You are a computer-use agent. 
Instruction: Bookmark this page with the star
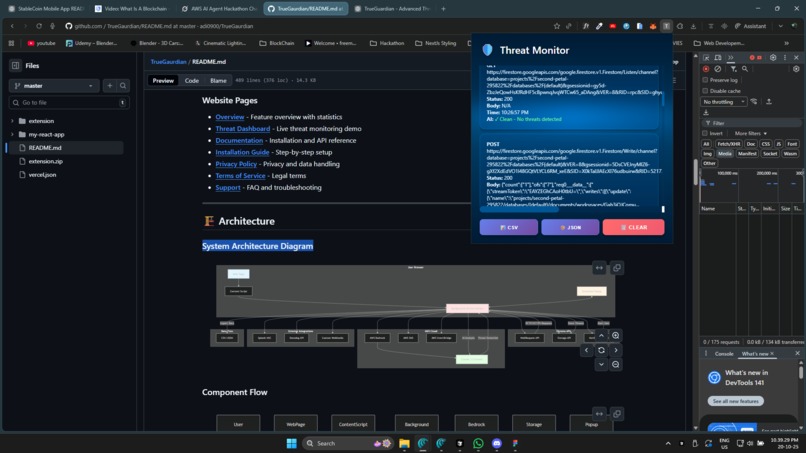[x=556, y=26]
